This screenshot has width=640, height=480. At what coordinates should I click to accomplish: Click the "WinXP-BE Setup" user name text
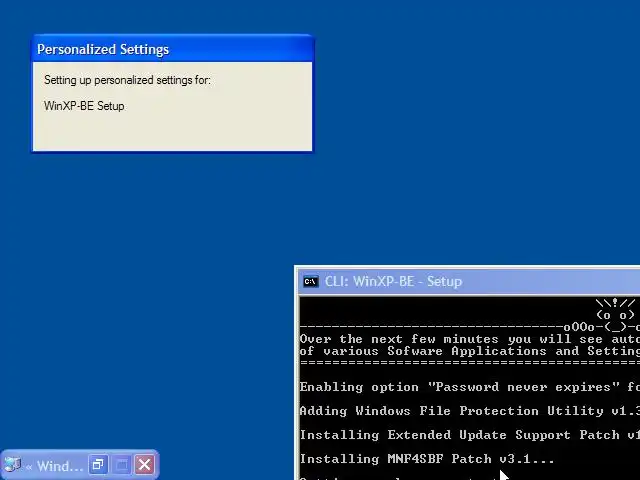(x=84, y=106)
